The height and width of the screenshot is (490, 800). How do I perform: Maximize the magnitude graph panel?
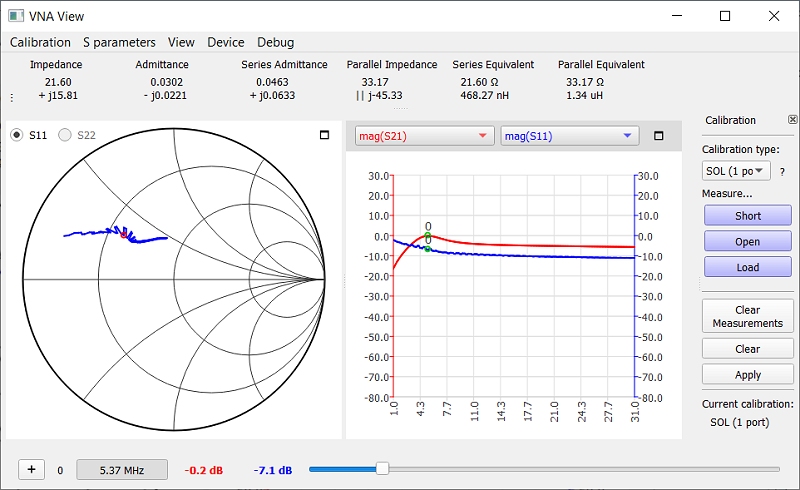tap(658, 136)
